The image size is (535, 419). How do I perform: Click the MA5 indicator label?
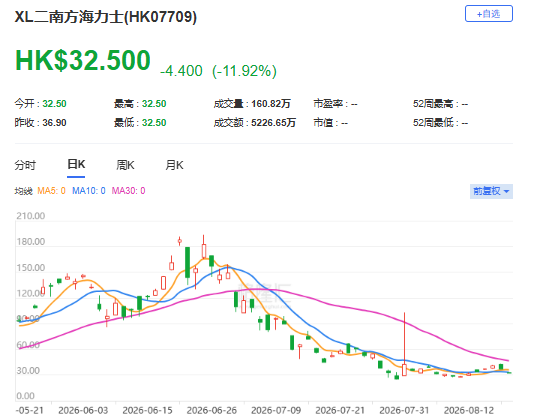(x=51, y=191)
